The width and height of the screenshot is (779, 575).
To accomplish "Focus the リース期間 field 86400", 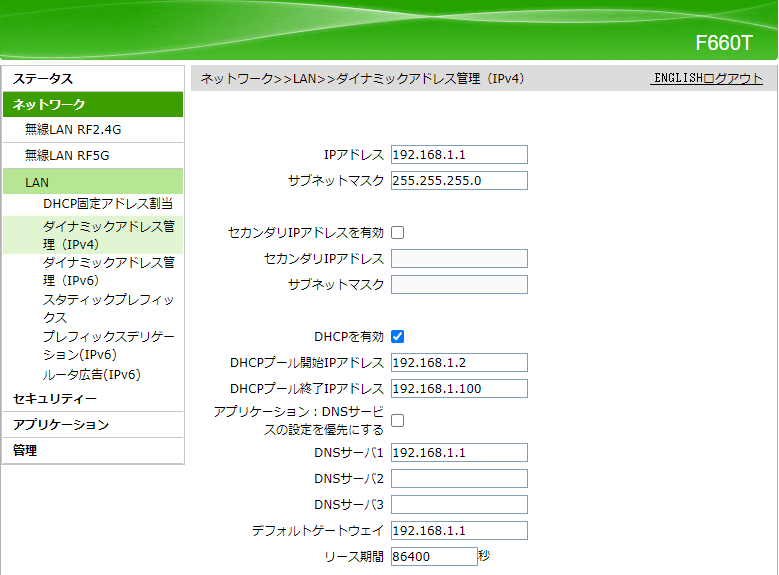I will click(434, 556).
